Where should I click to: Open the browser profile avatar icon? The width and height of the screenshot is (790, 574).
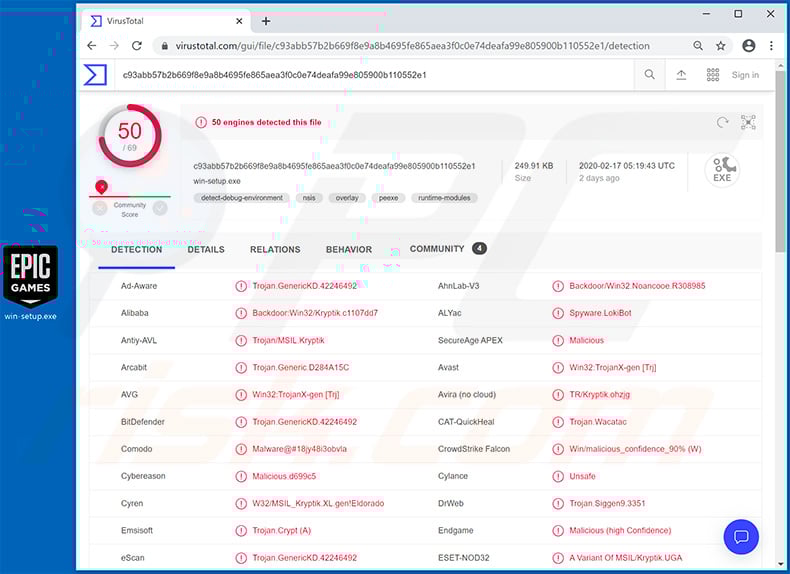pyautogui.click(x=749, y=46)
